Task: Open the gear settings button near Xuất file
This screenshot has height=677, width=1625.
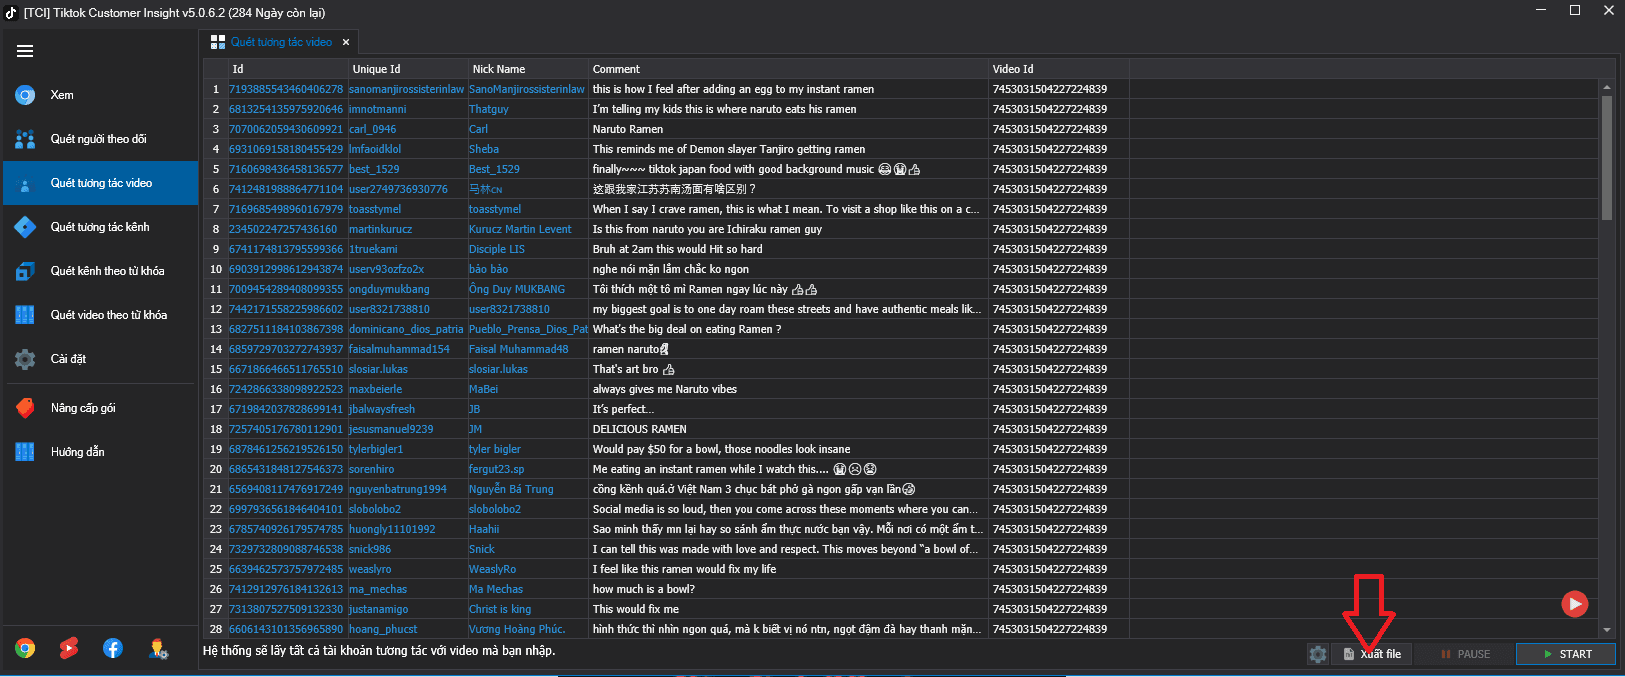Action: tap(1318, 654)
